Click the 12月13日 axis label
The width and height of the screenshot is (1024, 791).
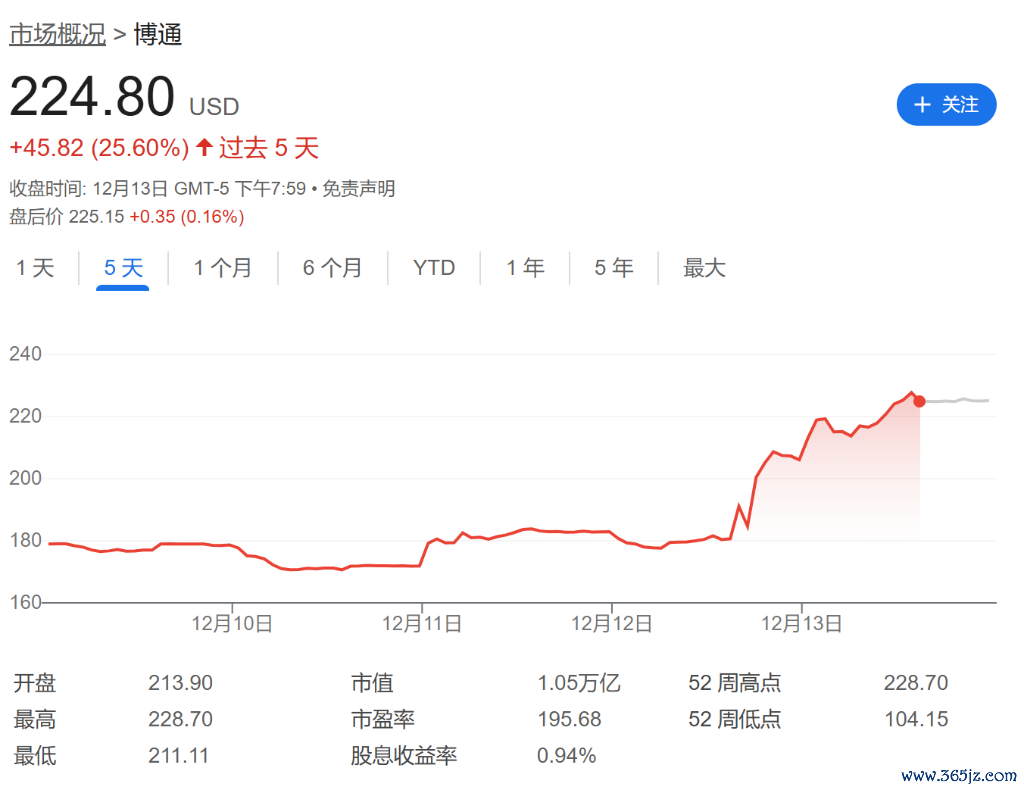(802, 624)
